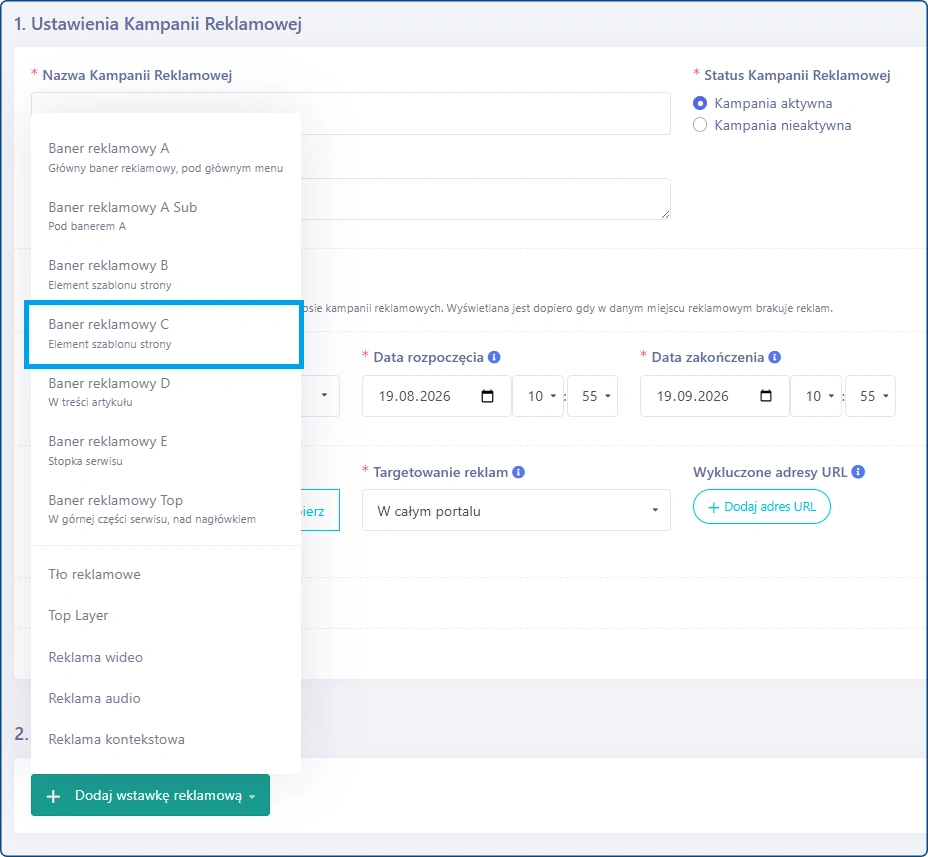Click info icon beside Targetowanie reklam
Viewport: 928px width, 857px height.
click(x=518, y=472)
